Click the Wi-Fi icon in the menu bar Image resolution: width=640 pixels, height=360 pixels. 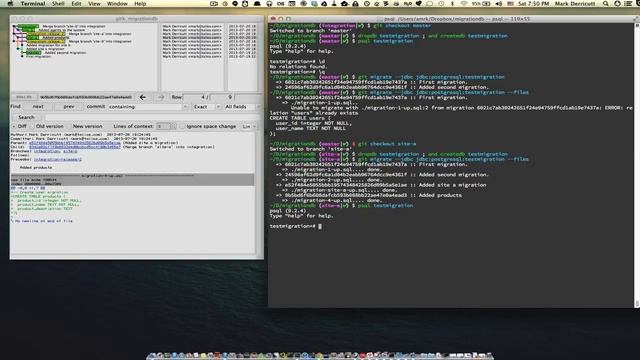click(x=464, y=3)
